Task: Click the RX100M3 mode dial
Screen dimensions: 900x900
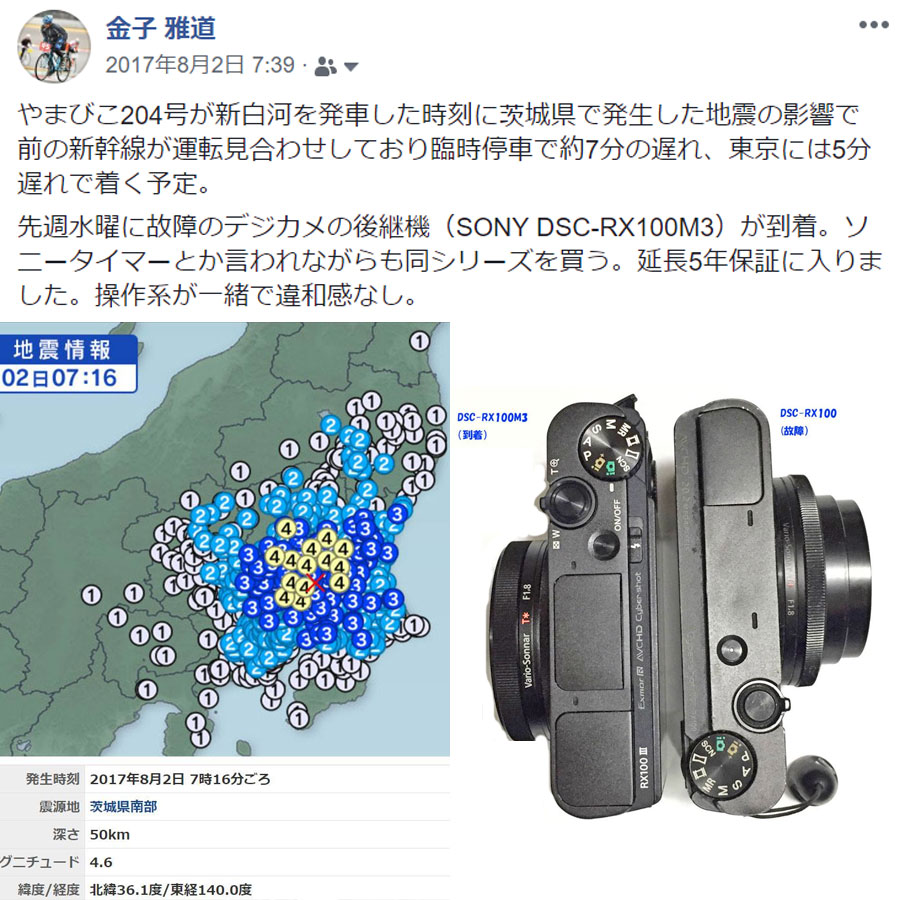Action: [609, 446]
